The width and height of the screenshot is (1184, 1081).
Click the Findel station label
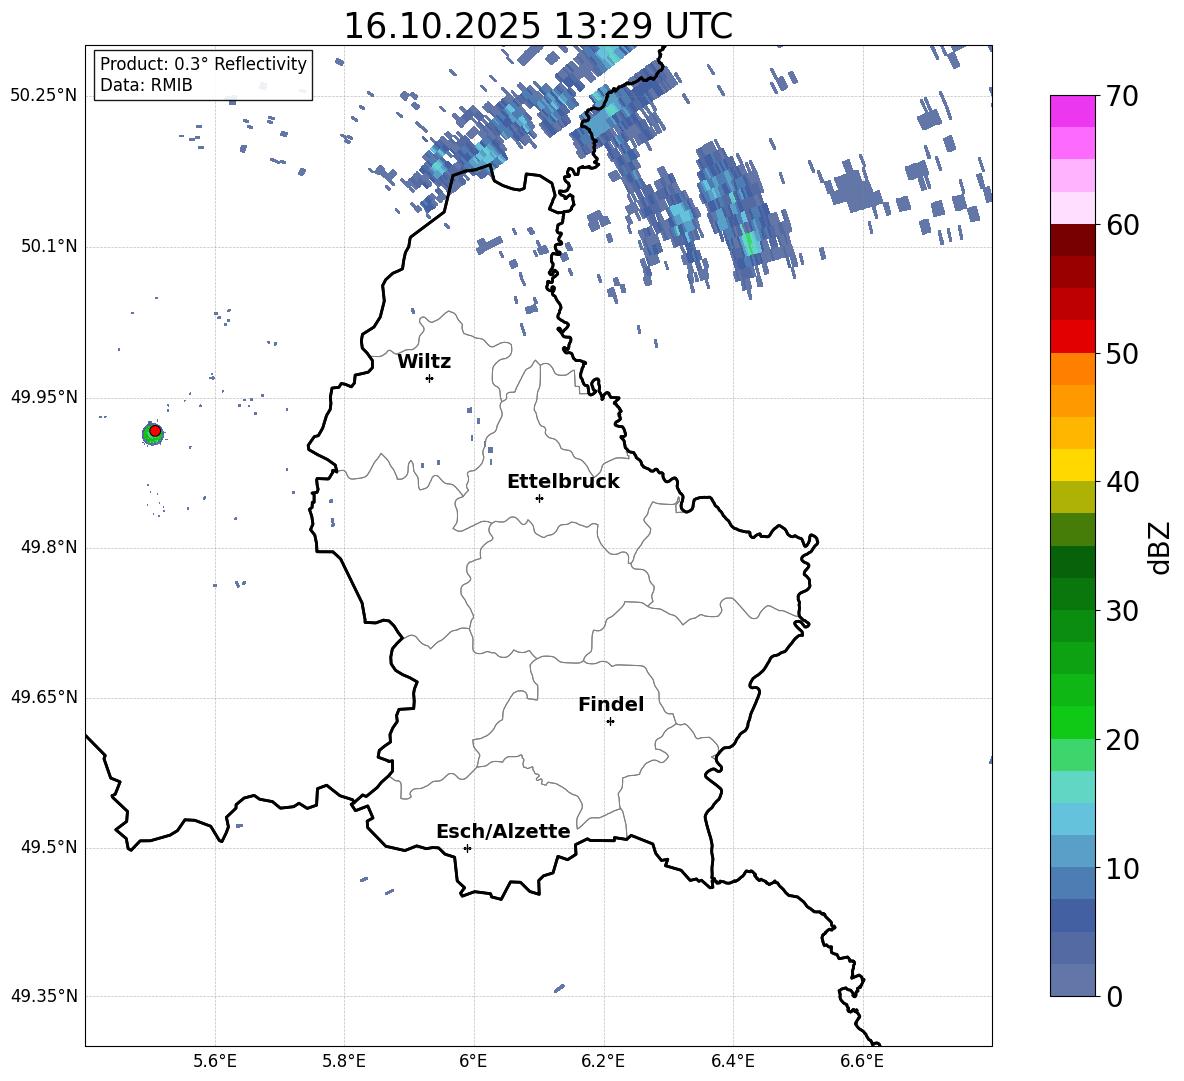(x=611, y=704)
